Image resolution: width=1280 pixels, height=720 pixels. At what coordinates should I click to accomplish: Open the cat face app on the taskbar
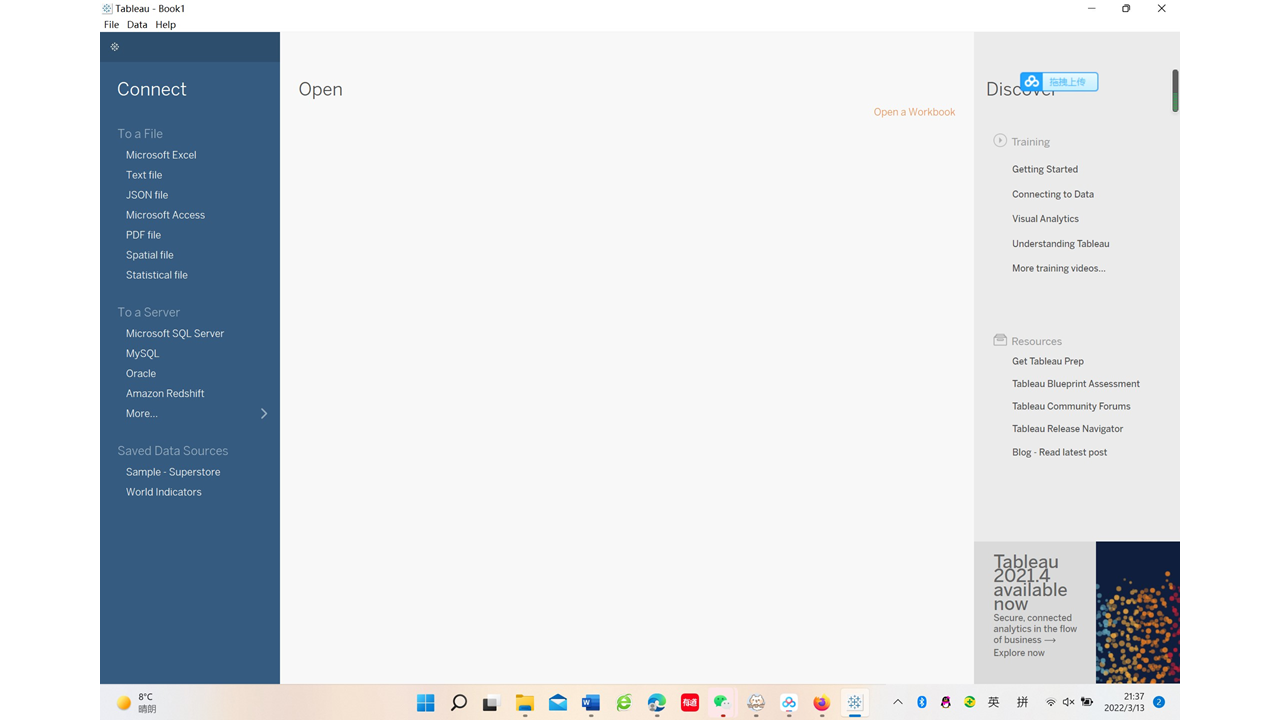pyautogui.click(x=756, y=703)
